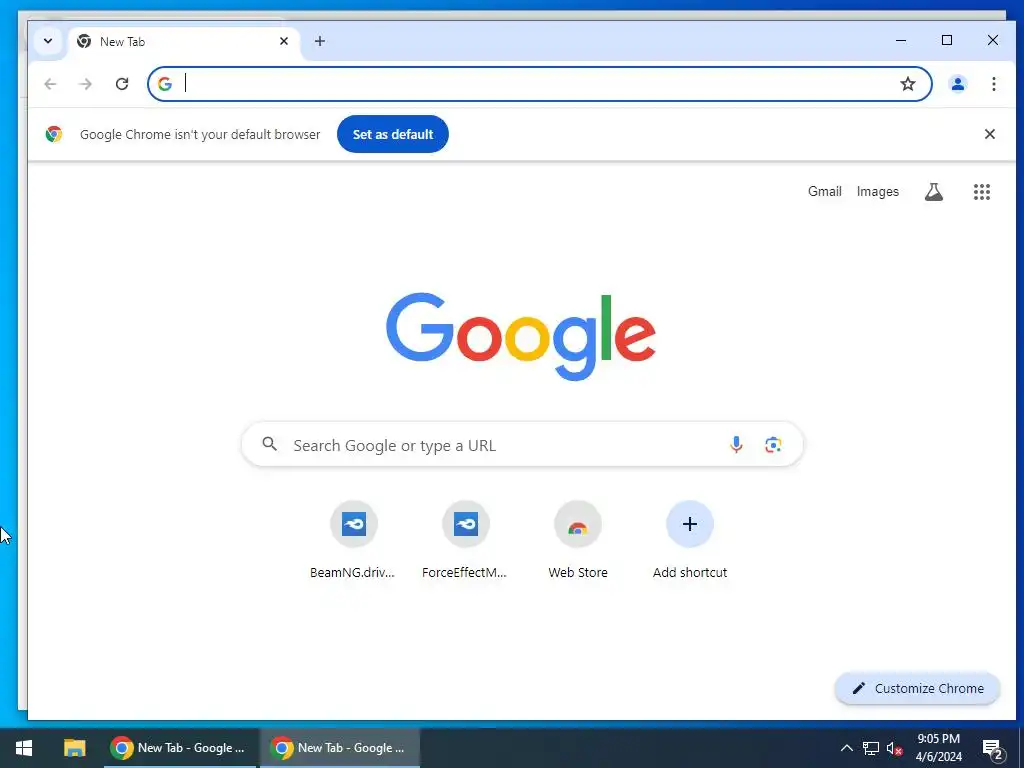Open the taskbar clock and date
This screenshot has height=768, width=1024.
point(938,748)
